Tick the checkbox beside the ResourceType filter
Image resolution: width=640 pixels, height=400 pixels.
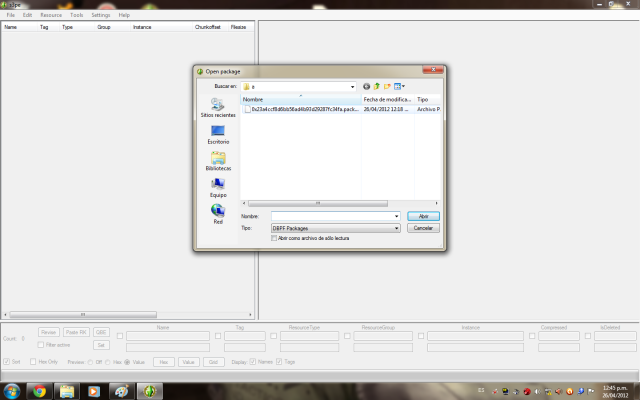coord(273,336)
